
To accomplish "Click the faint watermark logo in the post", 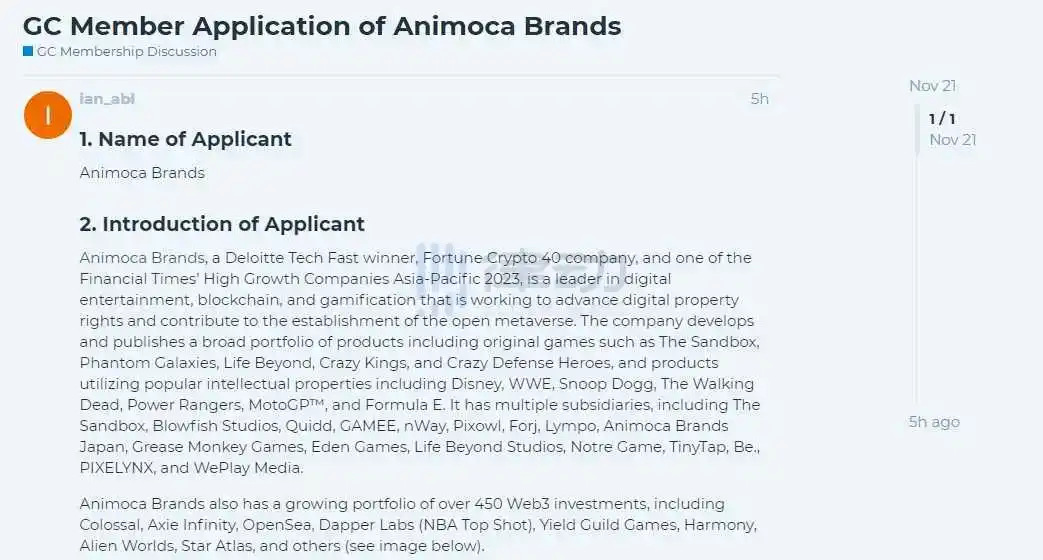I will click(520, 270).
